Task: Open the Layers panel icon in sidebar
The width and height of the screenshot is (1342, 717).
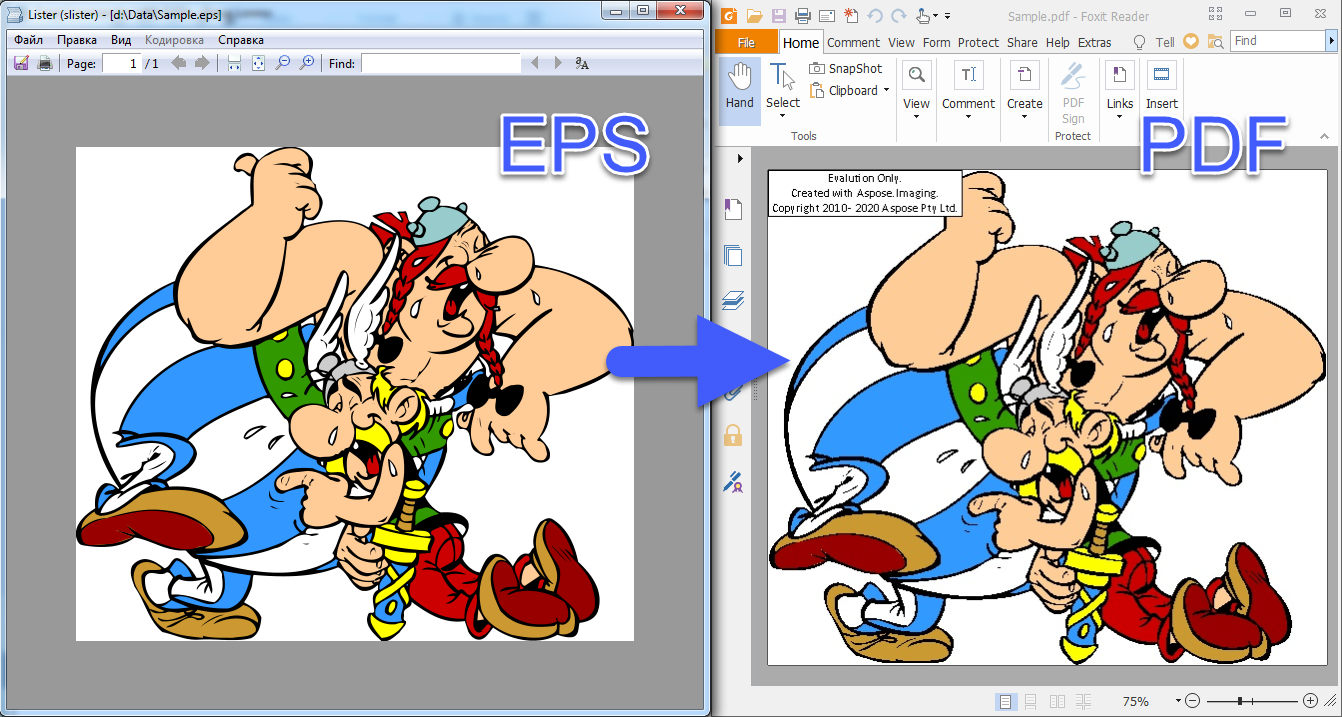Action: point(733,299)
